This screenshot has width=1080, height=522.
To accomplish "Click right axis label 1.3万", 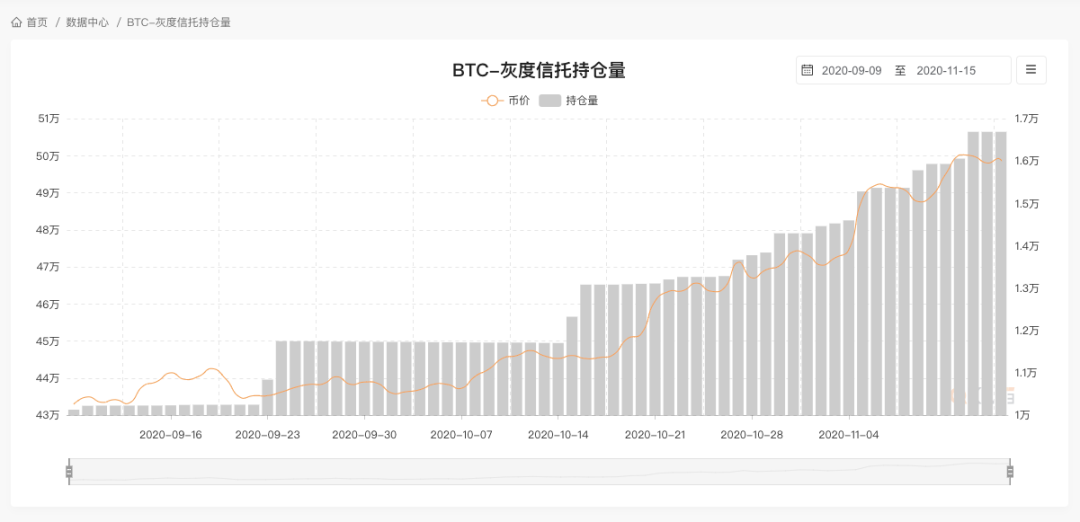I will pyautogui.click(x=1027, y=288).
